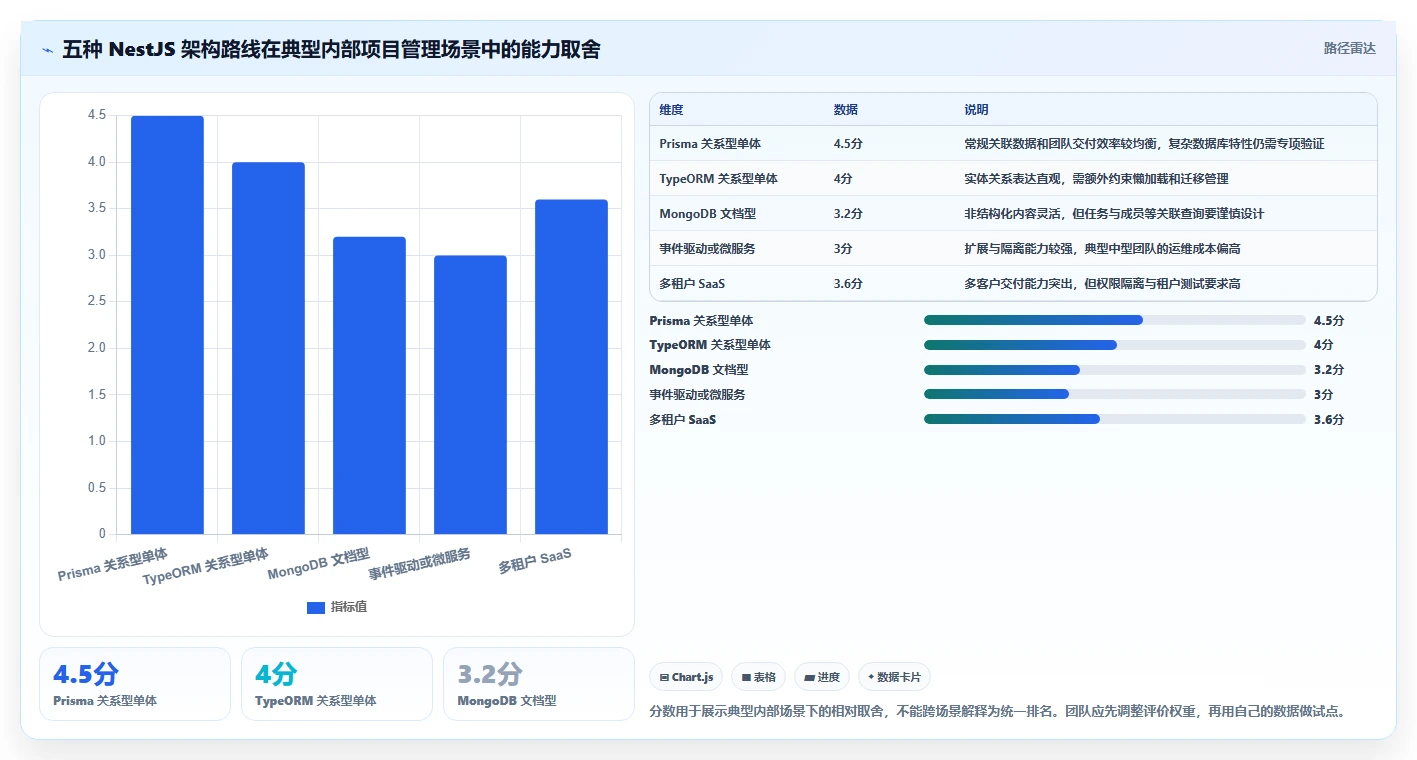
Task: Select the 多租户 SaaS chart bar
Action: 571,367
